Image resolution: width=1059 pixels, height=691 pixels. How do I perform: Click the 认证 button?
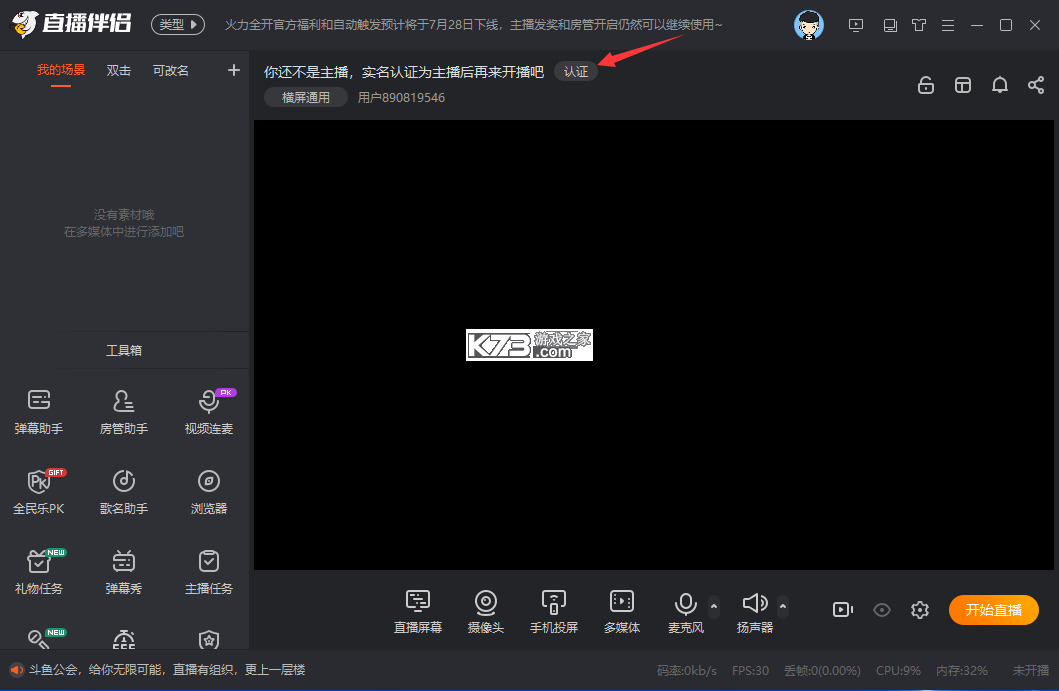pyautogui.click(x=576, y=72)
